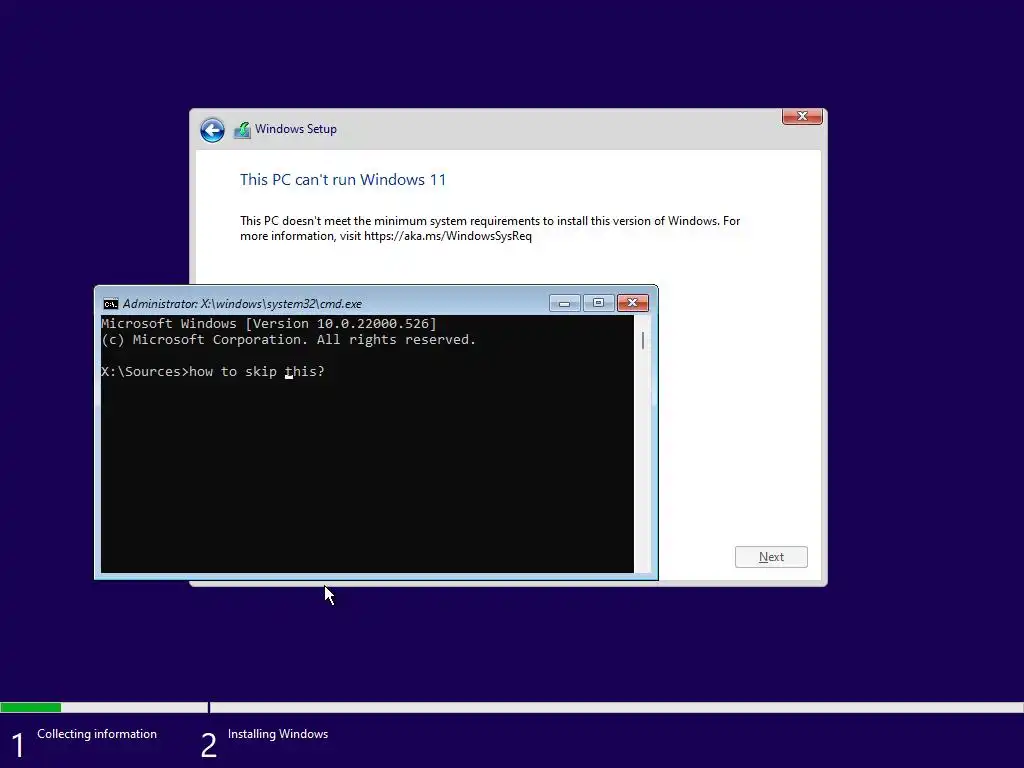Close the Administrator cmd.exe window
The width and height of the screenshot is (1024, 768).
click(x=632, y=303)
